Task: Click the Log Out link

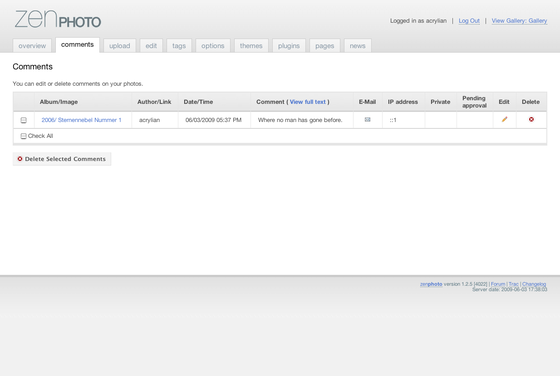Action: click(469, 21)
